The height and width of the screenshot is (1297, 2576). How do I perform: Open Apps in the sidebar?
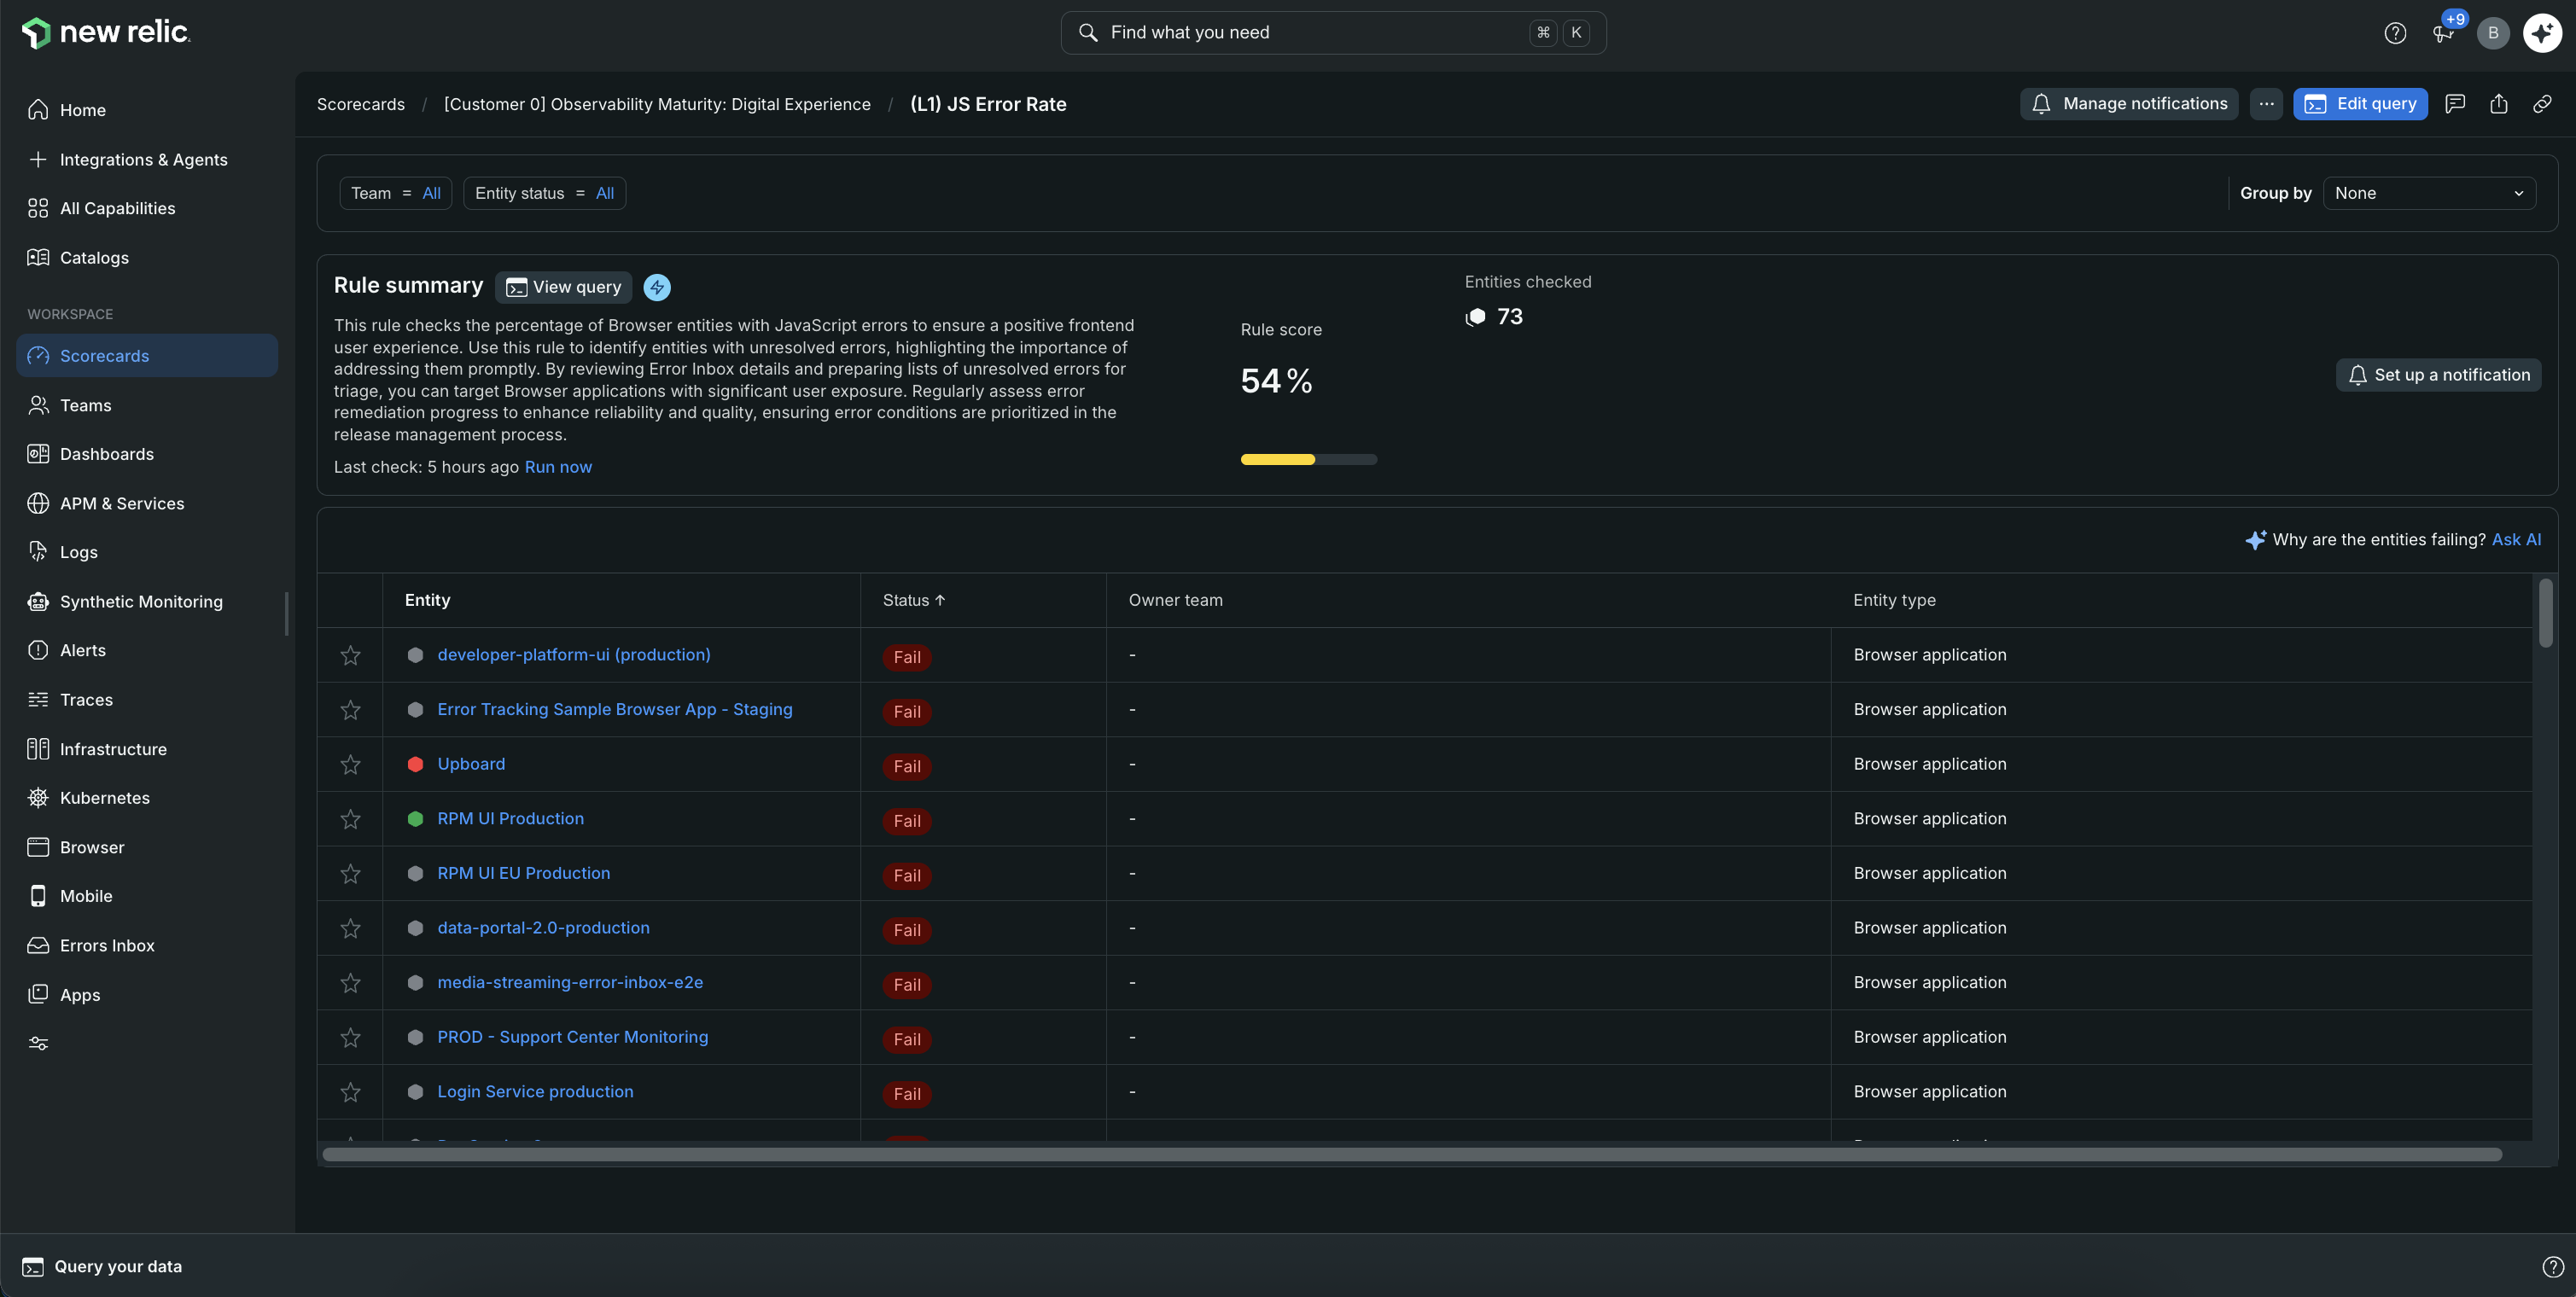coord(147,995)
